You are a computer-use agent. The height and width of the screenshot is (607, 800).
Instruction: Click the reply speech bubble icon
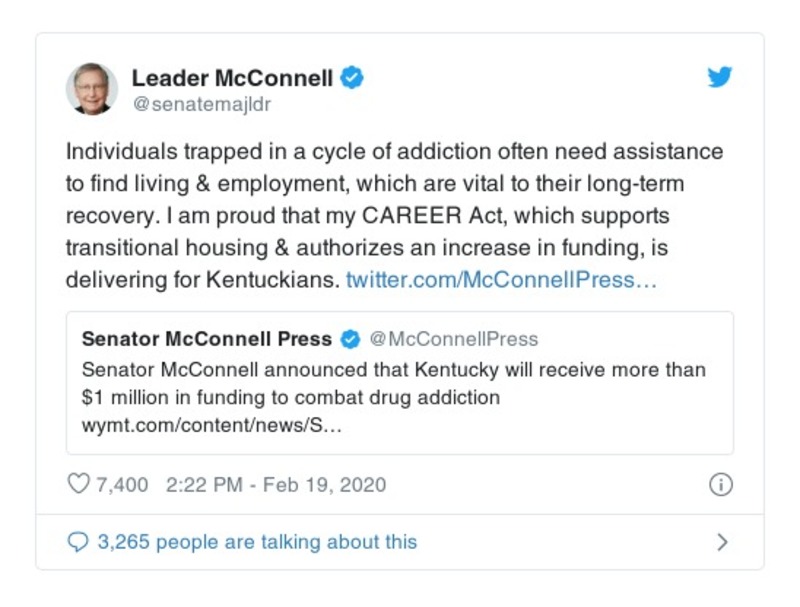78,542
